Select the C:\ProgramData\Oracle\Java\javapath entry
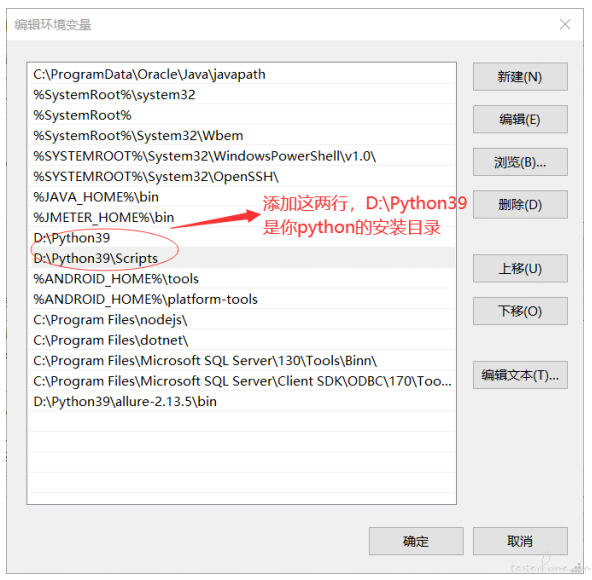This screenshot has height=580, width=592. tap(242, 74)
